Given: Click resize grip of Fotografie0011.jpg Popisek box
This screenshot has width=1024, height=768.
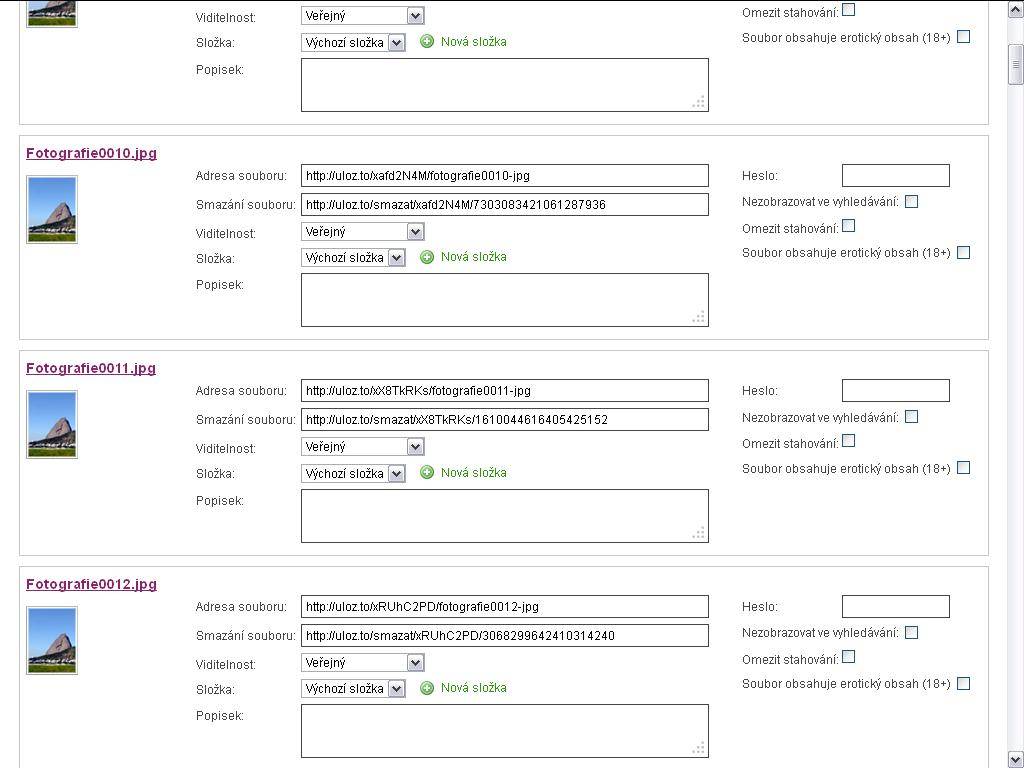Looking at the screenshot, I should (x=699, y=533).
